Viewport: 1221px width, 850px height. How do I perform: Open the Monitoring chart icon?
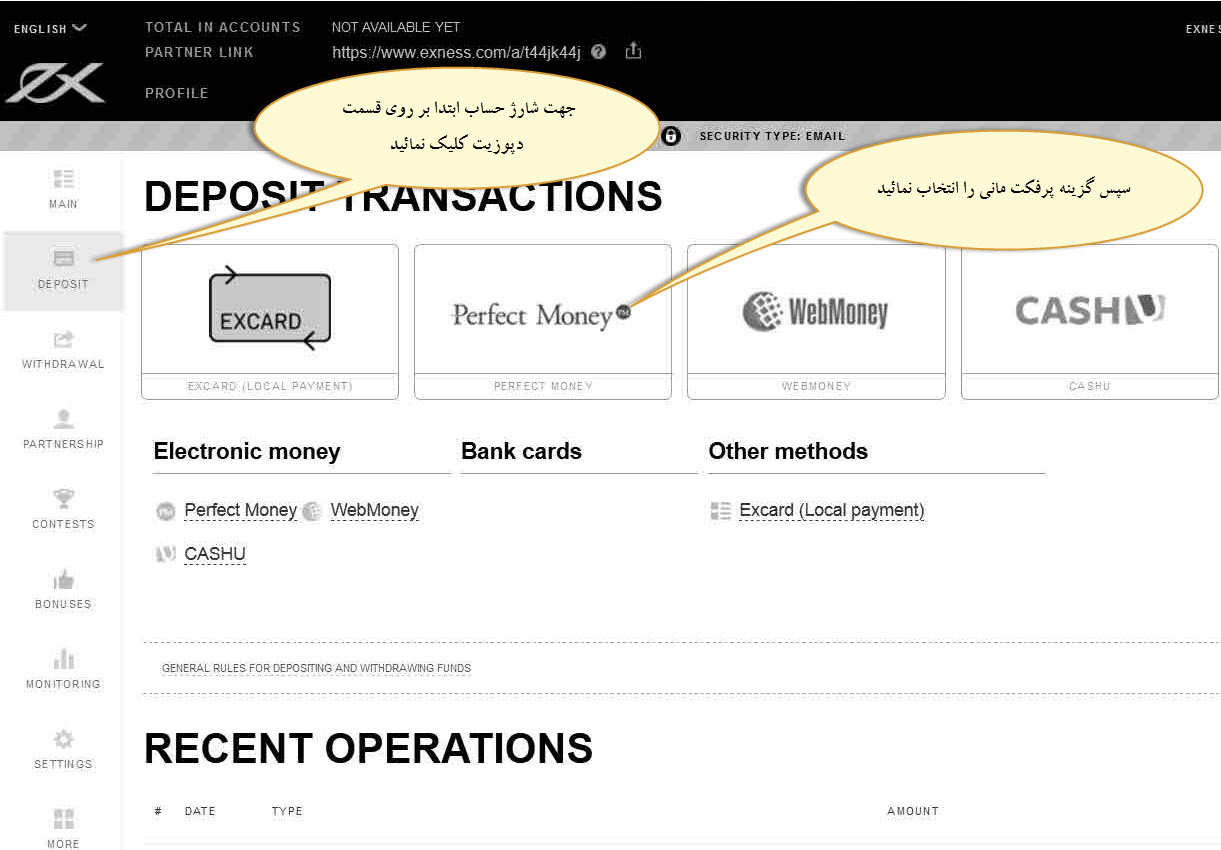(63, 659)
